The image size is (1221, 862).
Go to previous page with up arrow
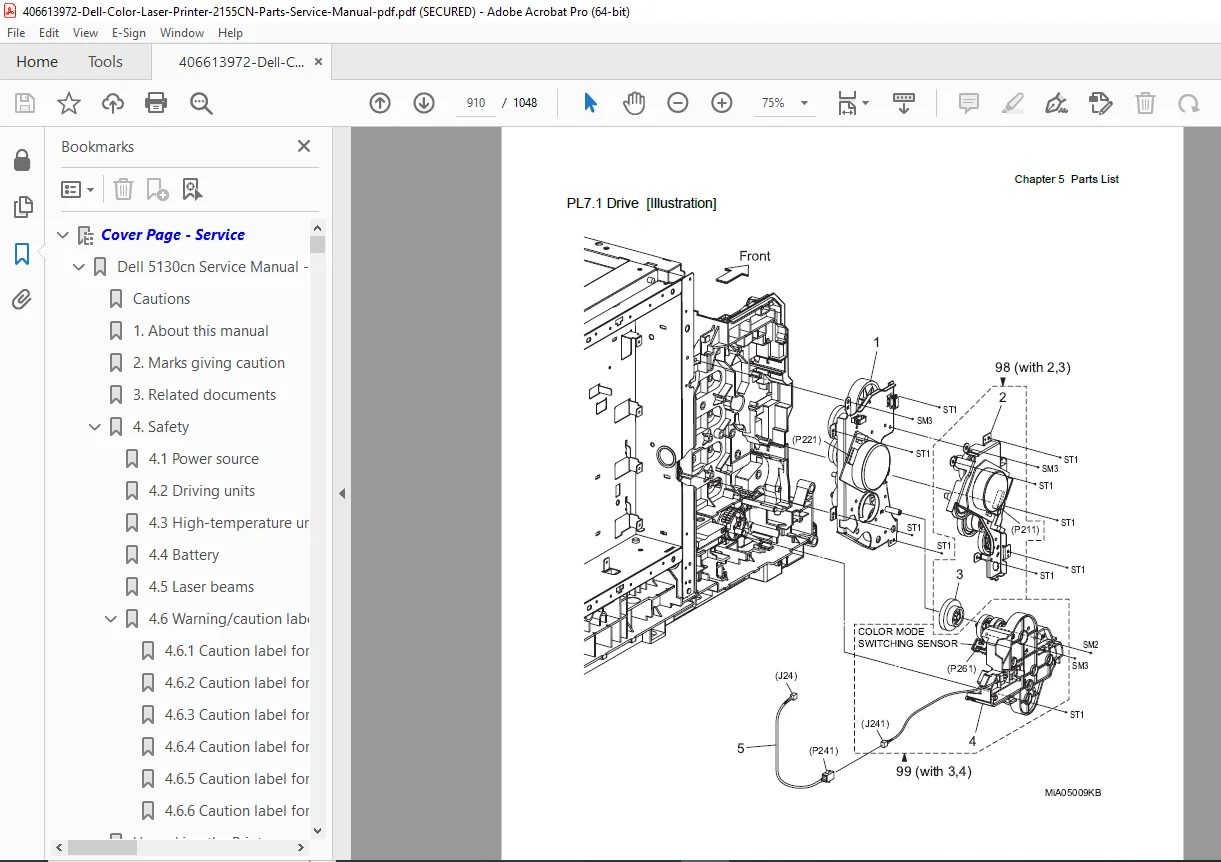click(x=380, y=103)
